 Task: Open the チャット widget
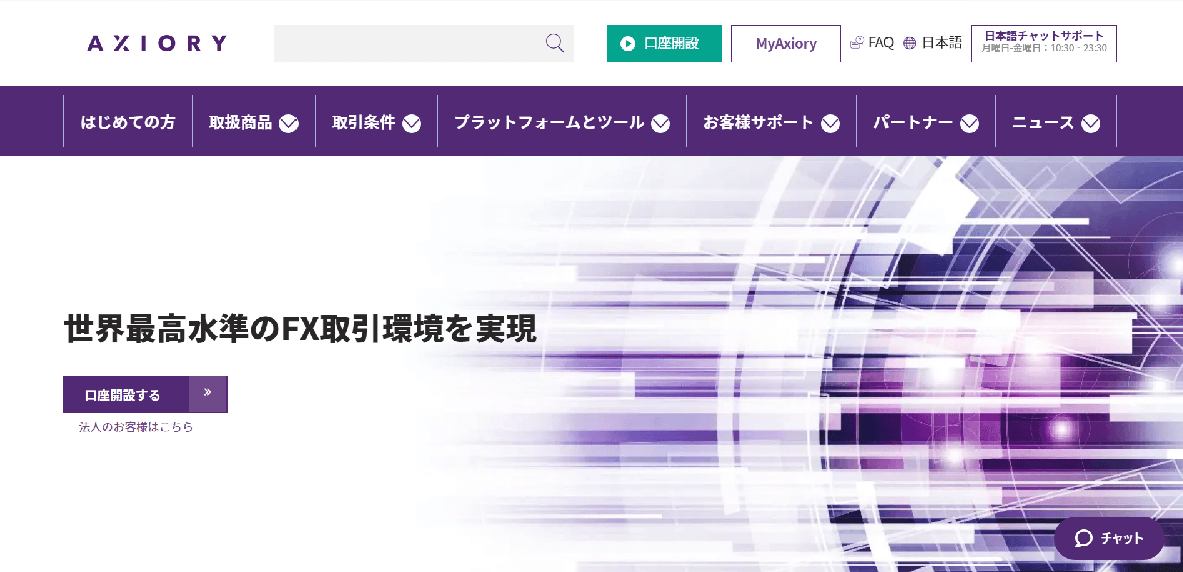1109,538
